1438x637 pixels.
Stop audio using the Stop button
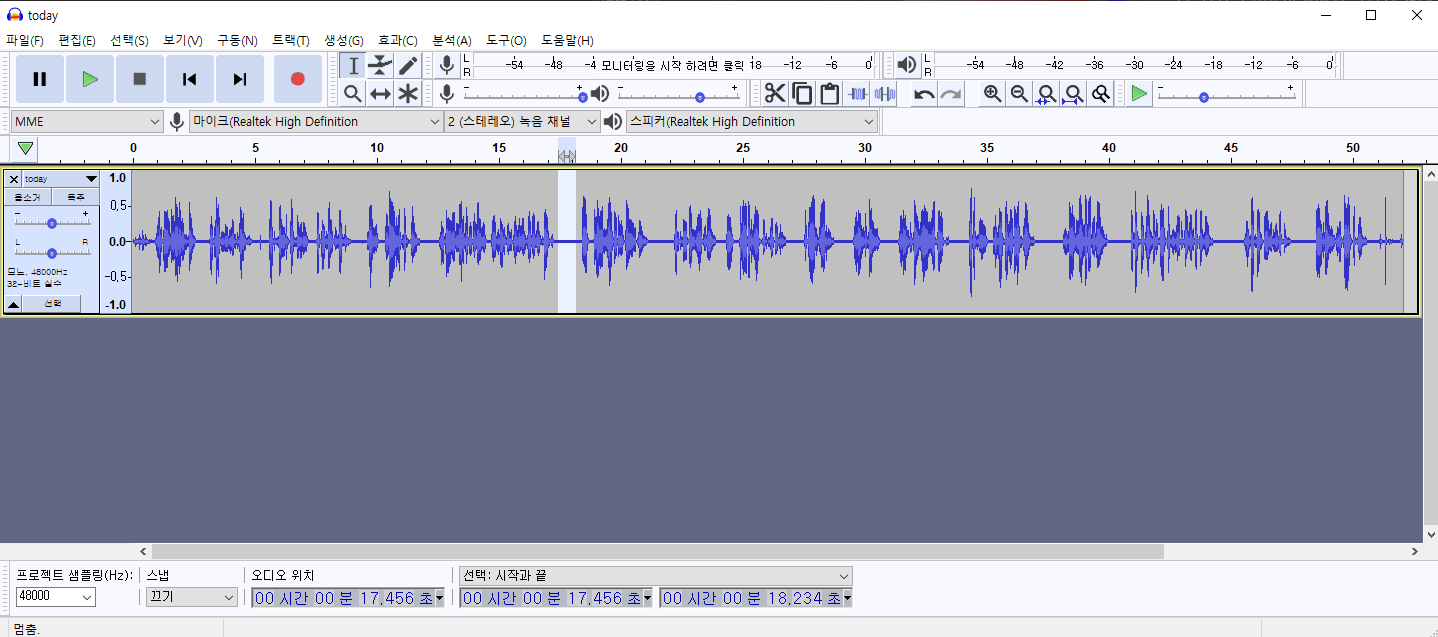pyautogui.click(x=140, y=79)
